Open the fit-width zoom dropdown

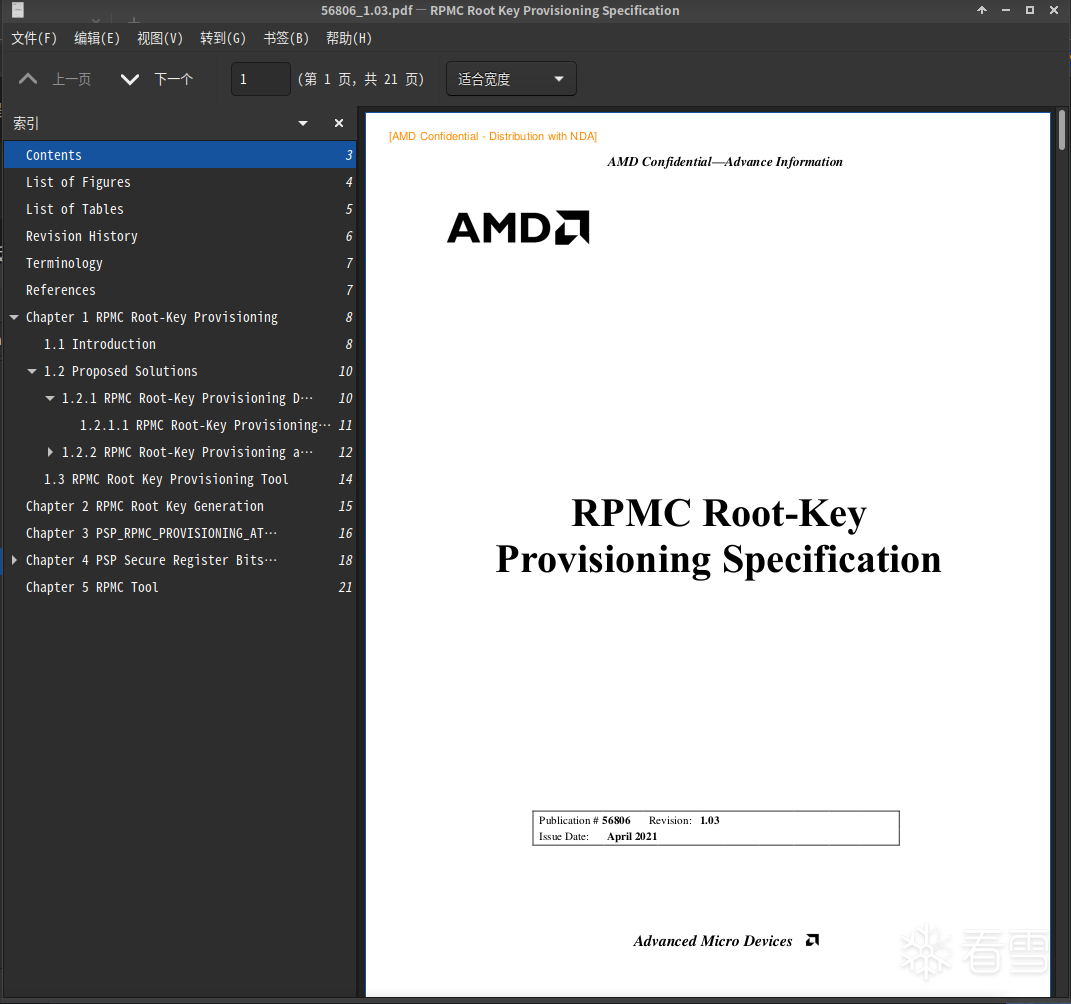click(511, 79)
